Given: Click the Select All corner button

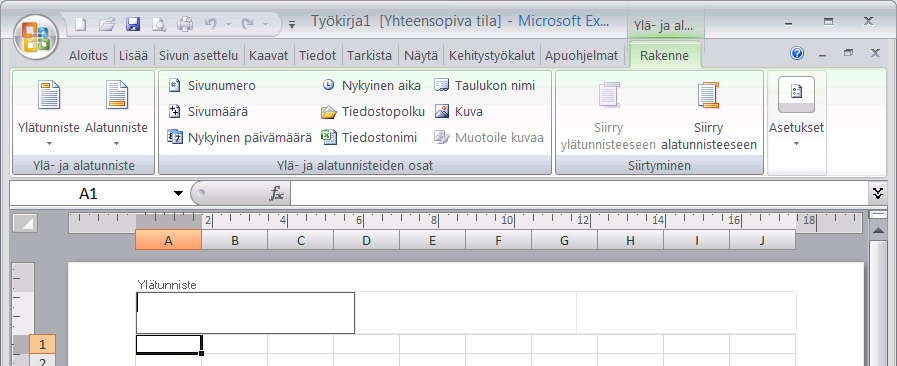Looking at the screenshot, I should [x=24, y=222].
